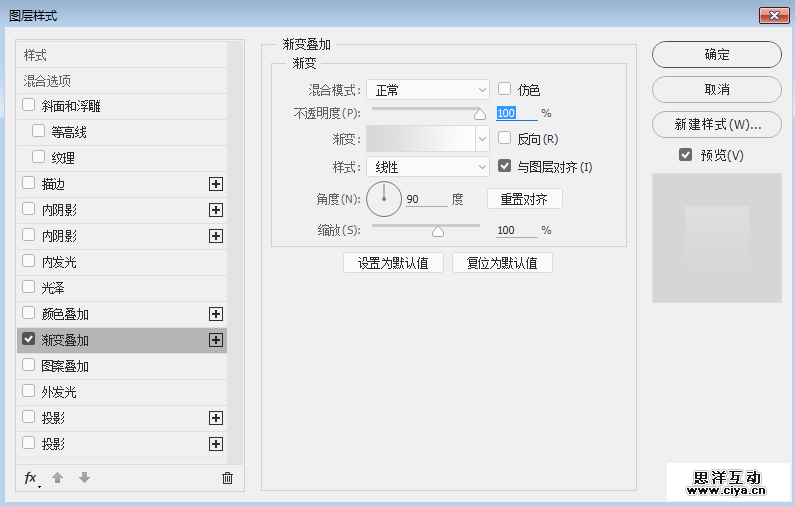
Task: Click the plus icon beside 描边
Action: 215,184
